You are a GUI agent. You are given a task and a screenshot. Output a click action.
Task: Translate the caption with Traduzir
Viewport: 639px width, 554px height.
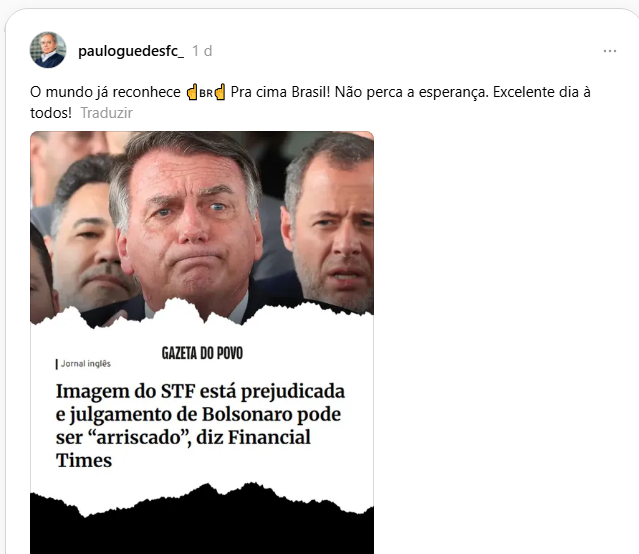point(106,113)
